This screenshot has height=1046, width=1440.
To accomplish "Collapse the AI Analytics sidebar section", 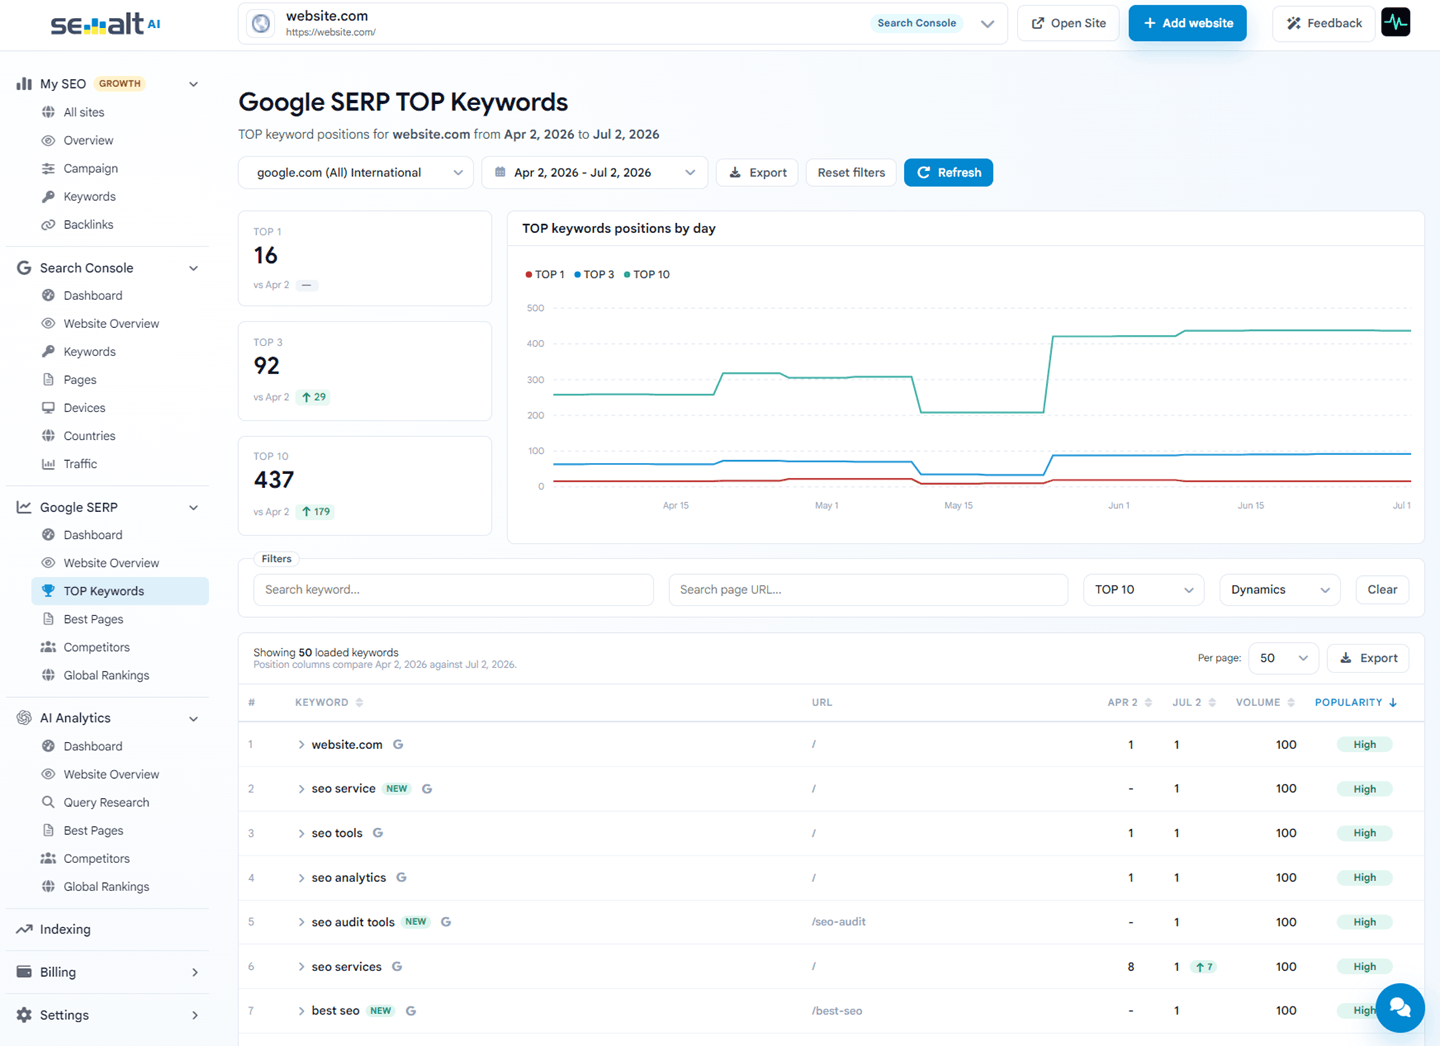I will pyautogui.click(x=193, y=718).
